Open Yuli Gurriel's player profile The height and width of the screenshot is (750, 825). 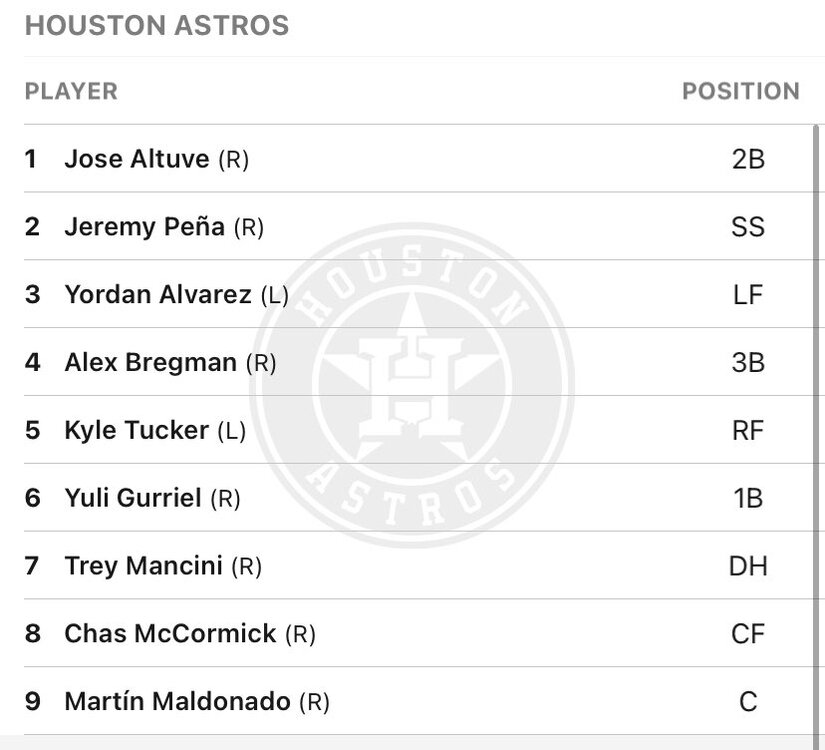tap(132, 498)
